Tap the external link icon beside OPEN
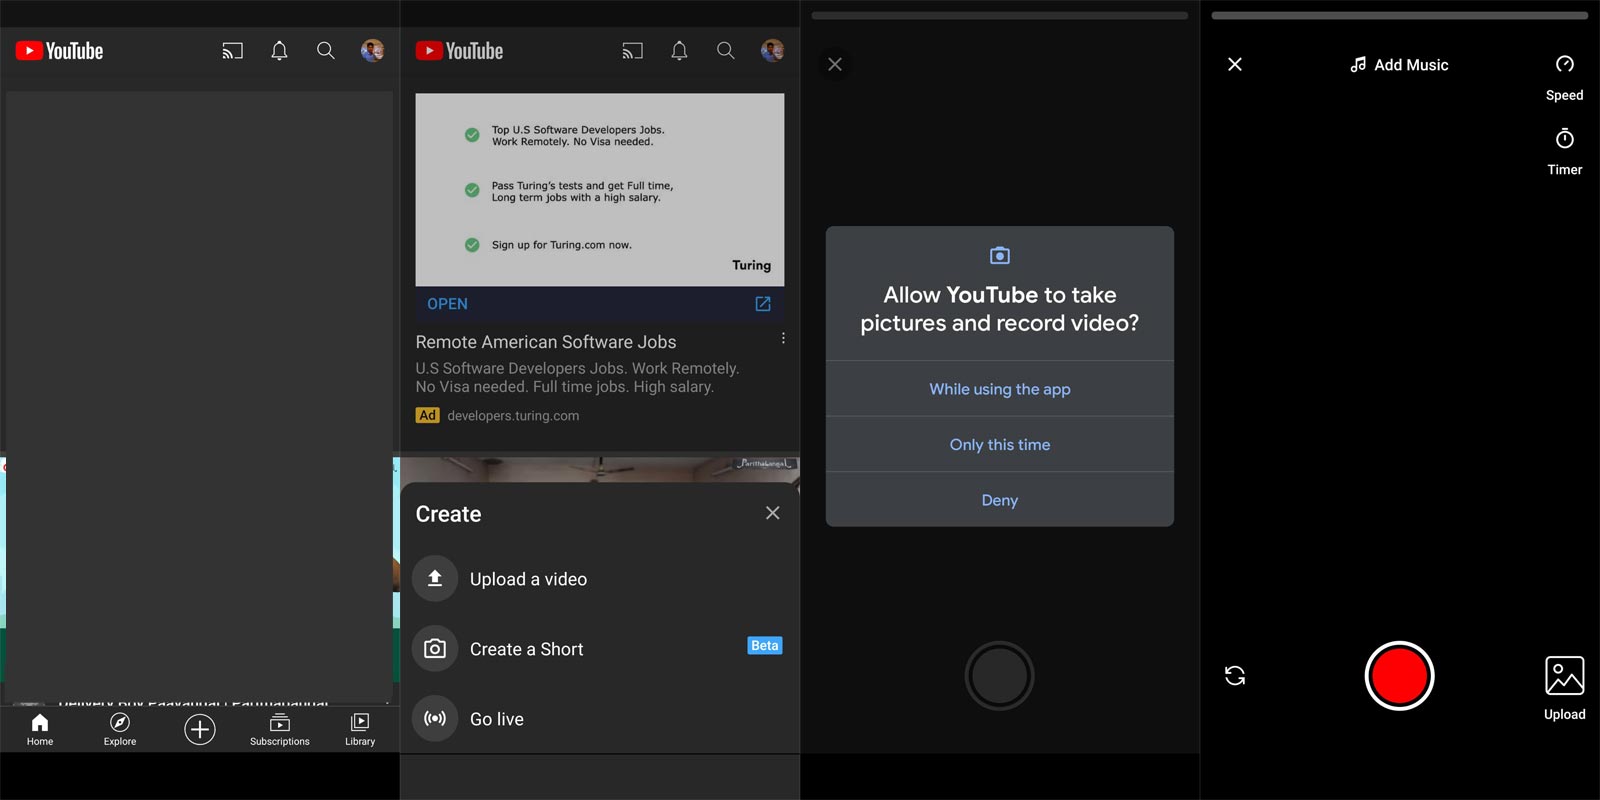This screenshot has height=800, width=1600. point(763,304)
